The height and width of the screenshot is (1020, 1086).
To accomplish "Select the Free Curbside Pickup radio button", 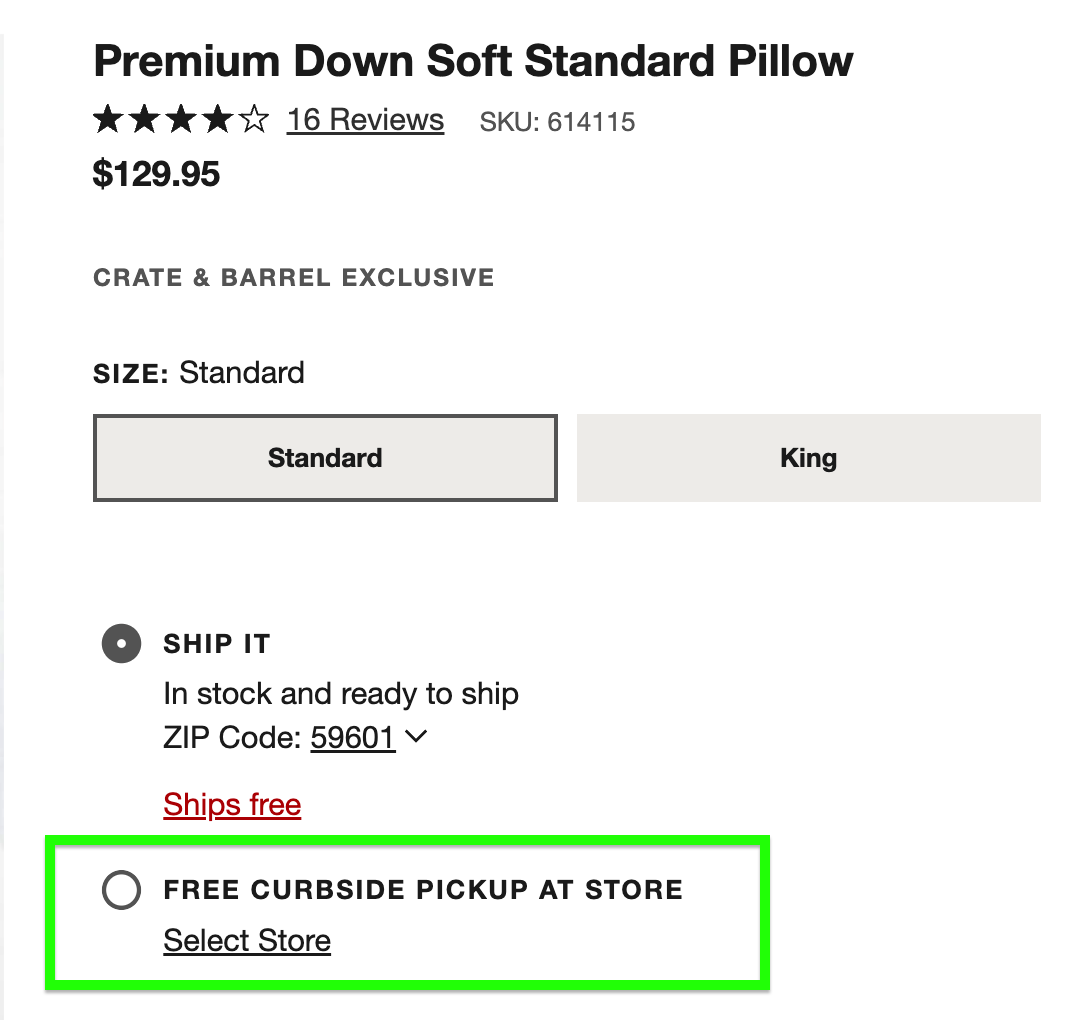I will click(121, 890).
